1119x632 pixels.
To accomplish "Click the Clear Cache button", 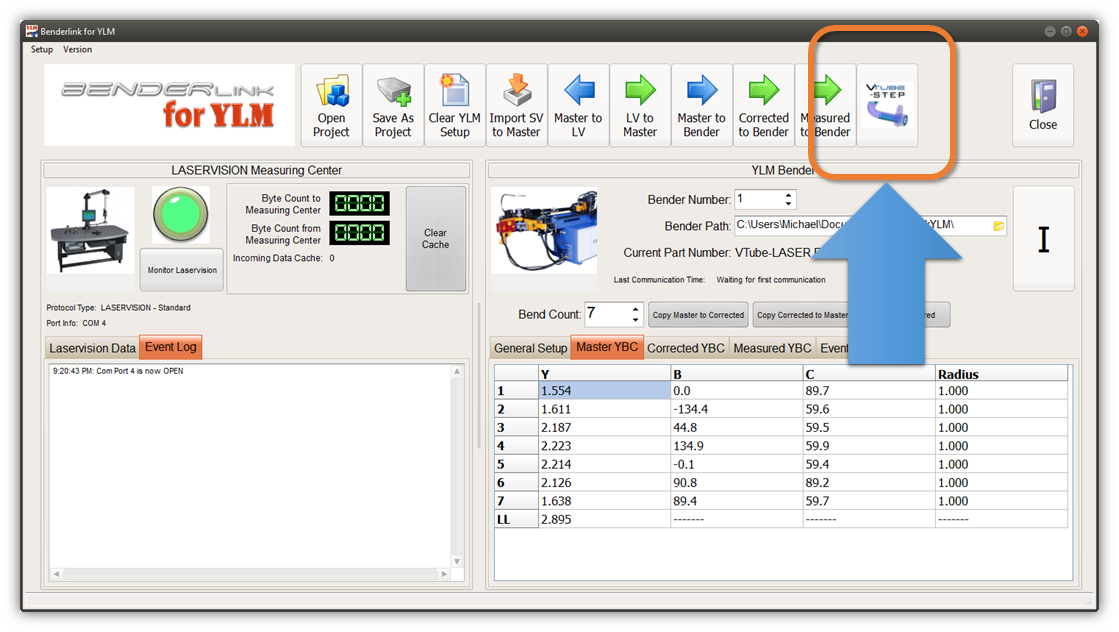I will (x=435, y=239).
